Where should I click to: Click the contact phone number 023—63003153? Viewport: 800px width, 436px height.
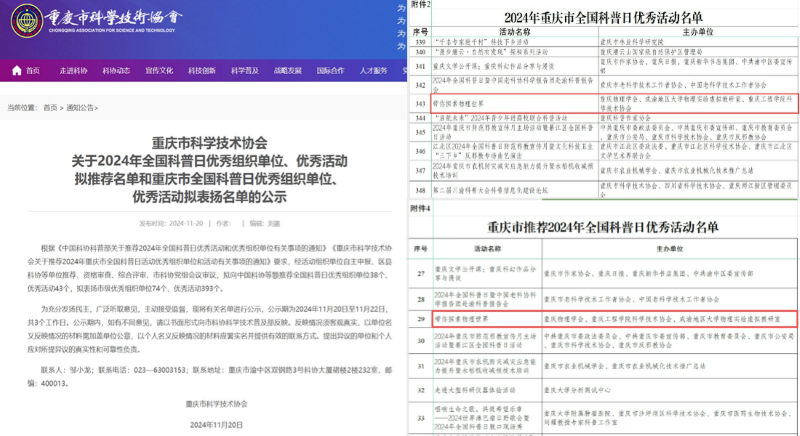157,369
